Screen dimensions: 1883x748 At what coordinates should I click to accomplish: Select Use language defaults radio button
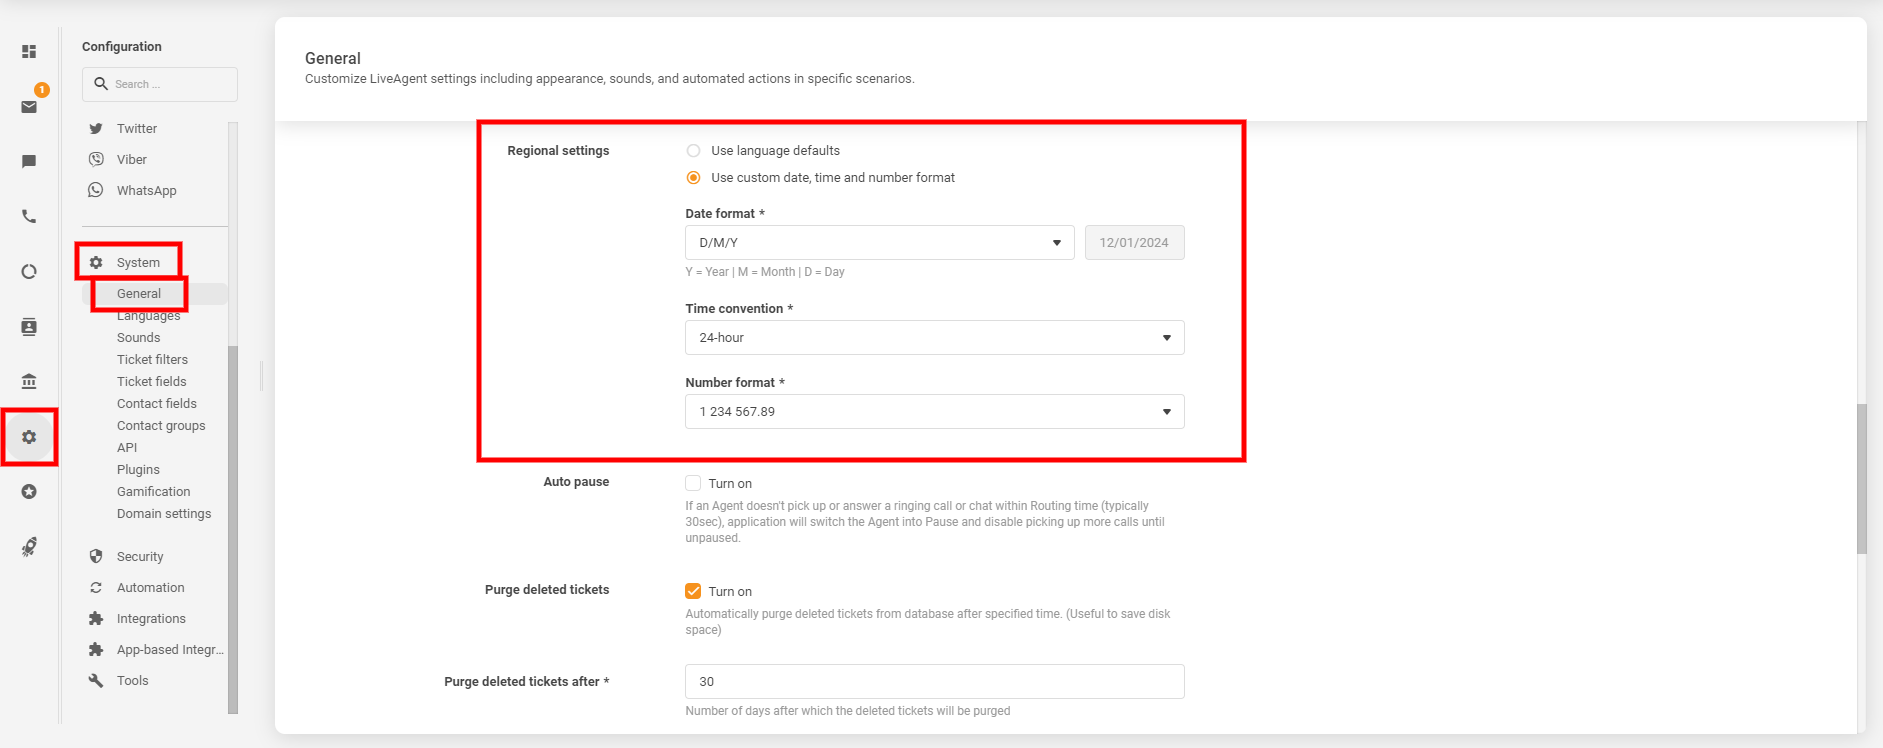[693, 151]
